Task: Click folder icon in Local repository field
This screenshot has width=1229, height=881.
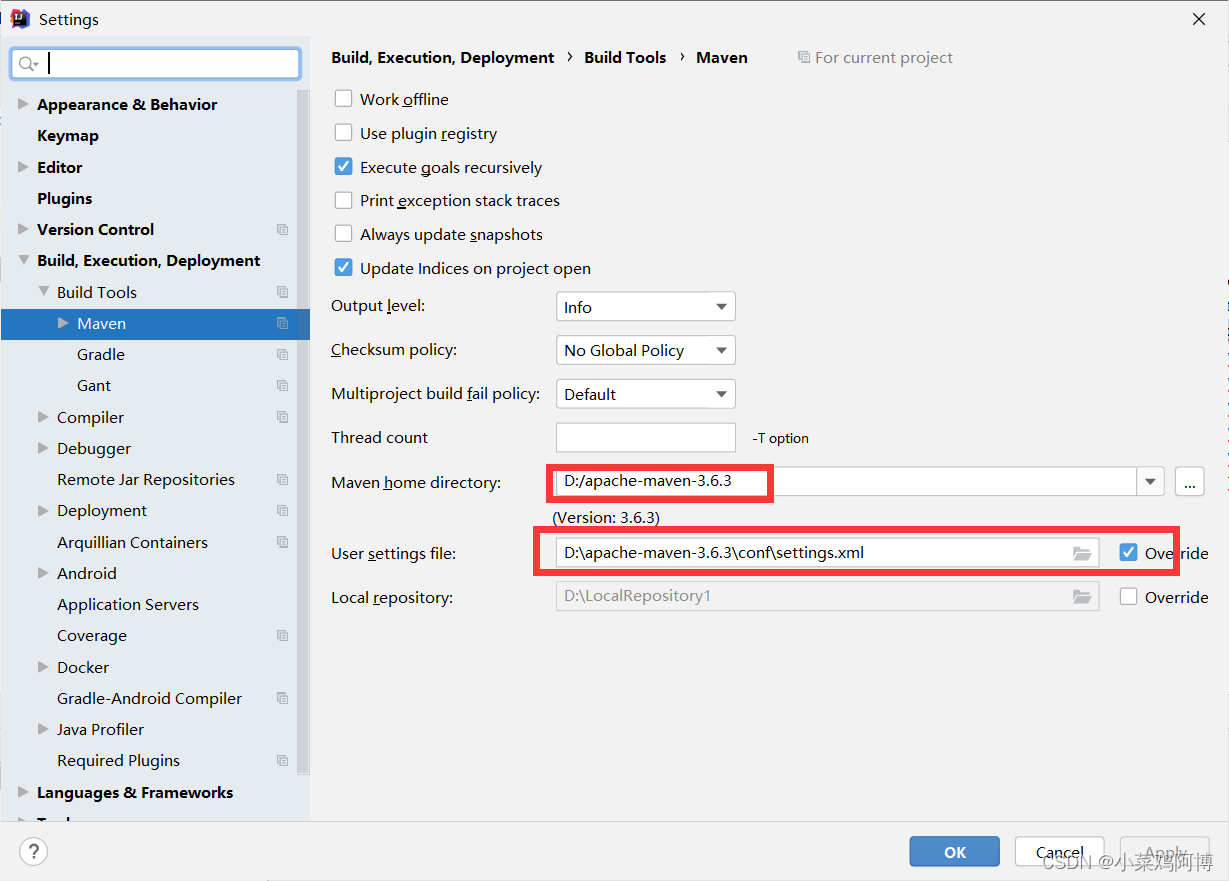Action: click(1082, 597)
